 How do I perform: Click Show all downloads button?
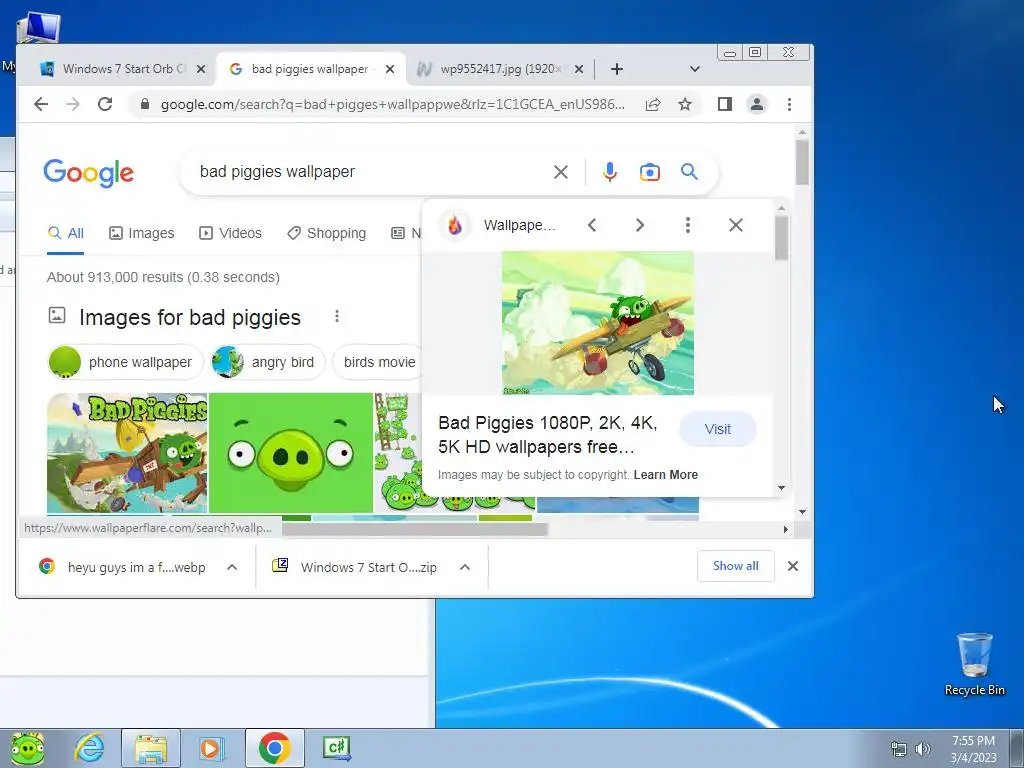[x=735, y=566]
